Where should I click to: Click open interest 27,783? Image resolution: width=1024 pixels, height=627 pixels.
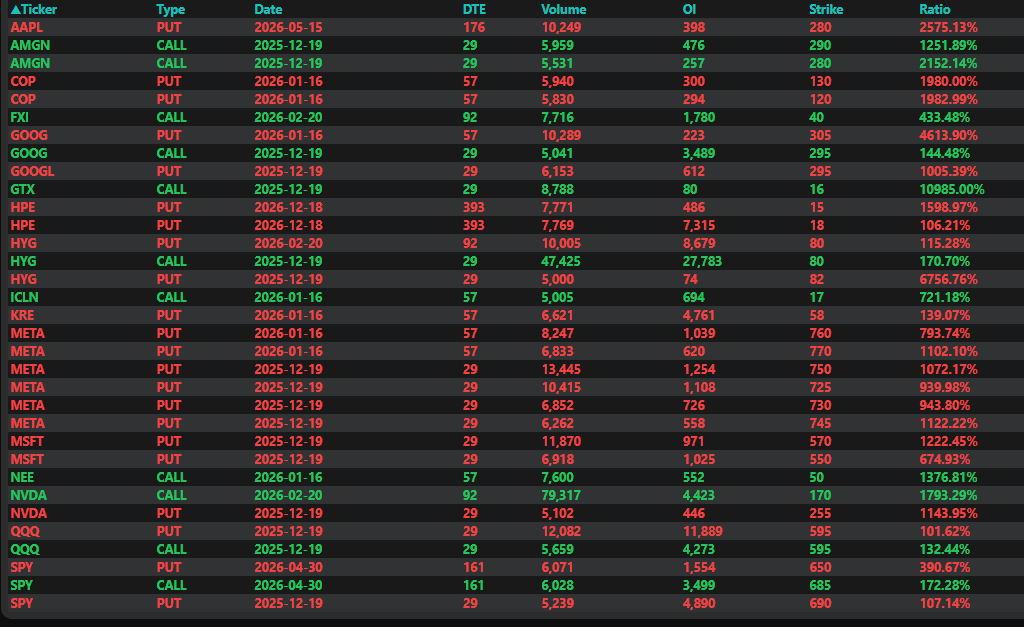(x=703, y=261)
